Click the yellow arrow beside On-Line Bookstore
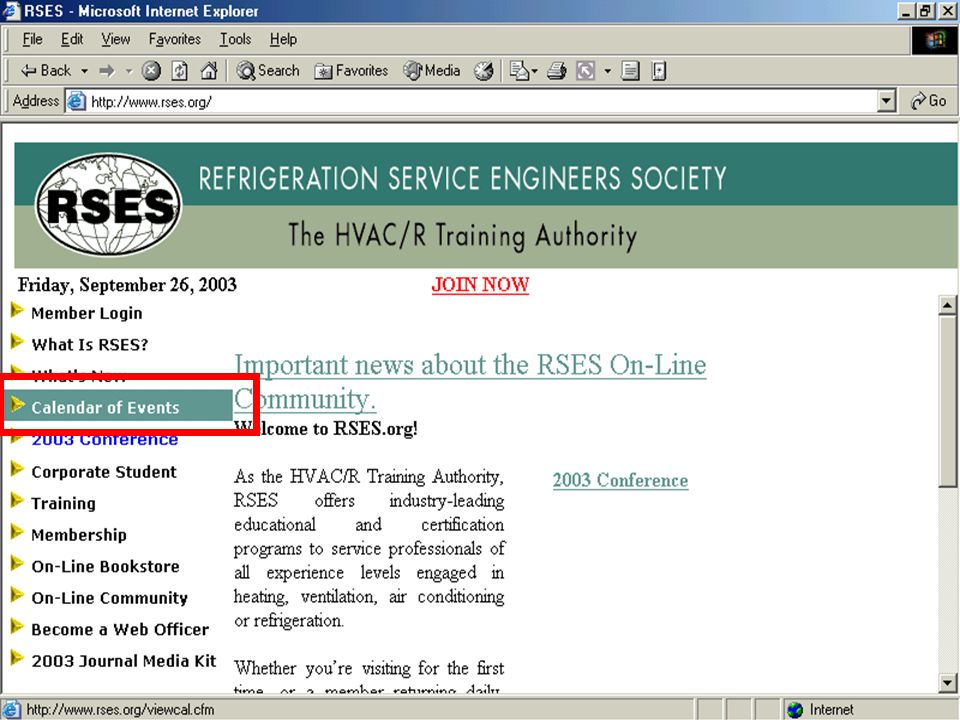This screenshot has height=720, width=960. tap(17, 564)
